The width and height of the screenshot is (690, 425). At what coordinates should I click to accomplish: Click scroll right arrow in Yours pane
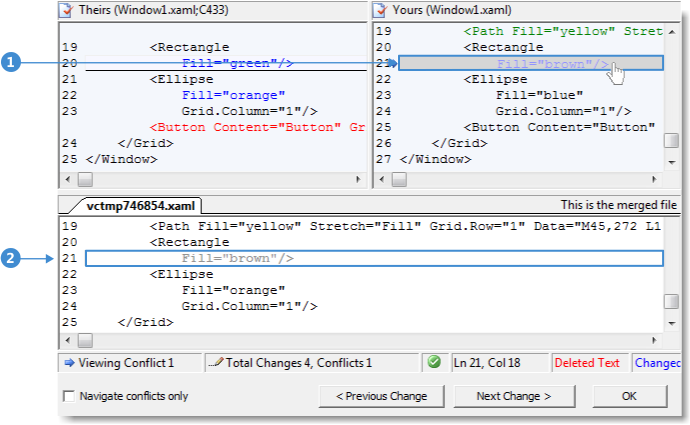click(654, 179)
